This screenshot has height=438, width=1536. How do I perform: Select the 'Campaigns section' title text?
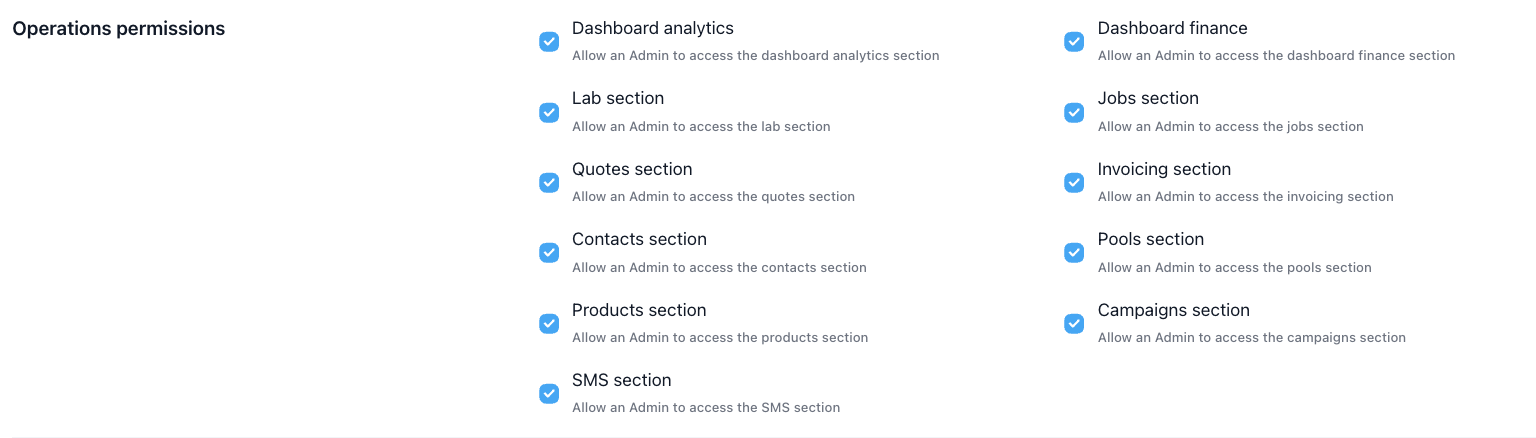pos(1173,310)
